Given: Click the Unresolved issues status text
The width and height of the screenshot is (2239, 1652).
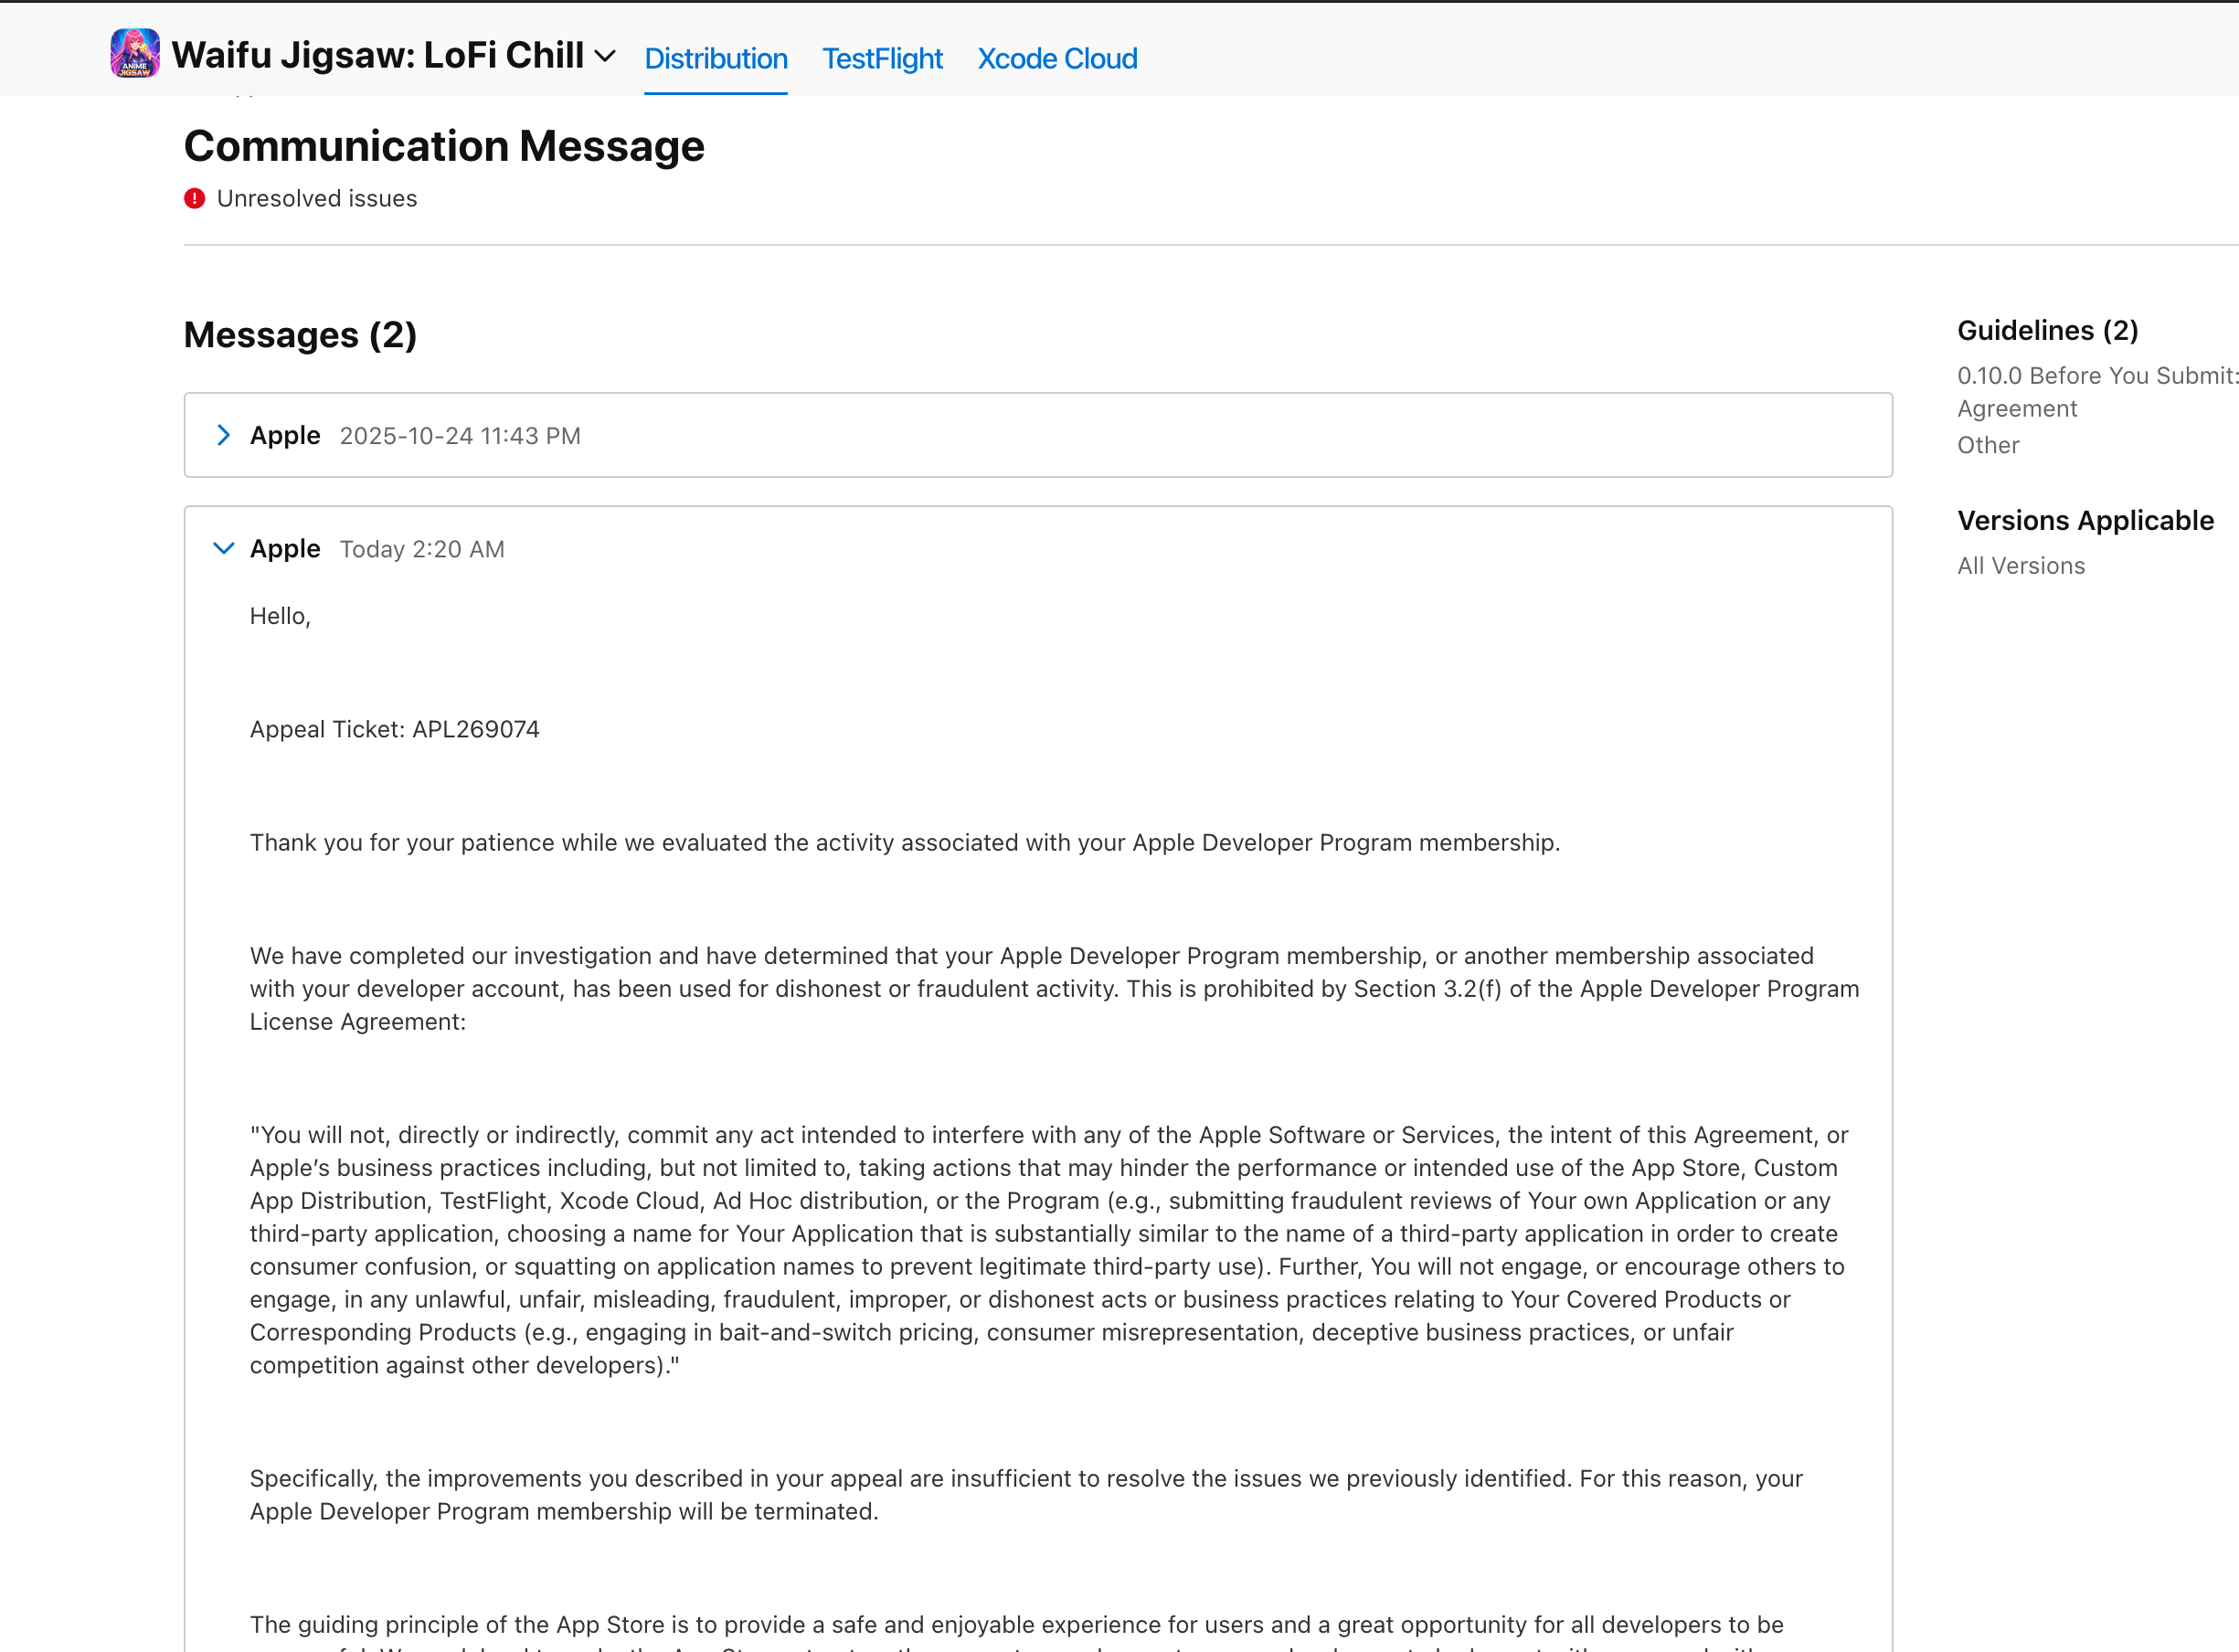Looking at the screenshot, I should click(317, 199).
